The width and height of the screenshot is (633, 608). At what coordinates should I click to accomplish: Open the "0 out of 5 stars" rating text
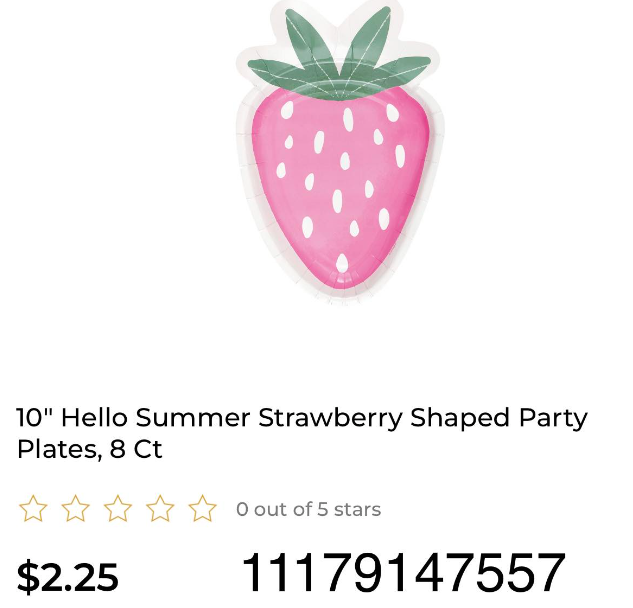[x=308, y=509]
